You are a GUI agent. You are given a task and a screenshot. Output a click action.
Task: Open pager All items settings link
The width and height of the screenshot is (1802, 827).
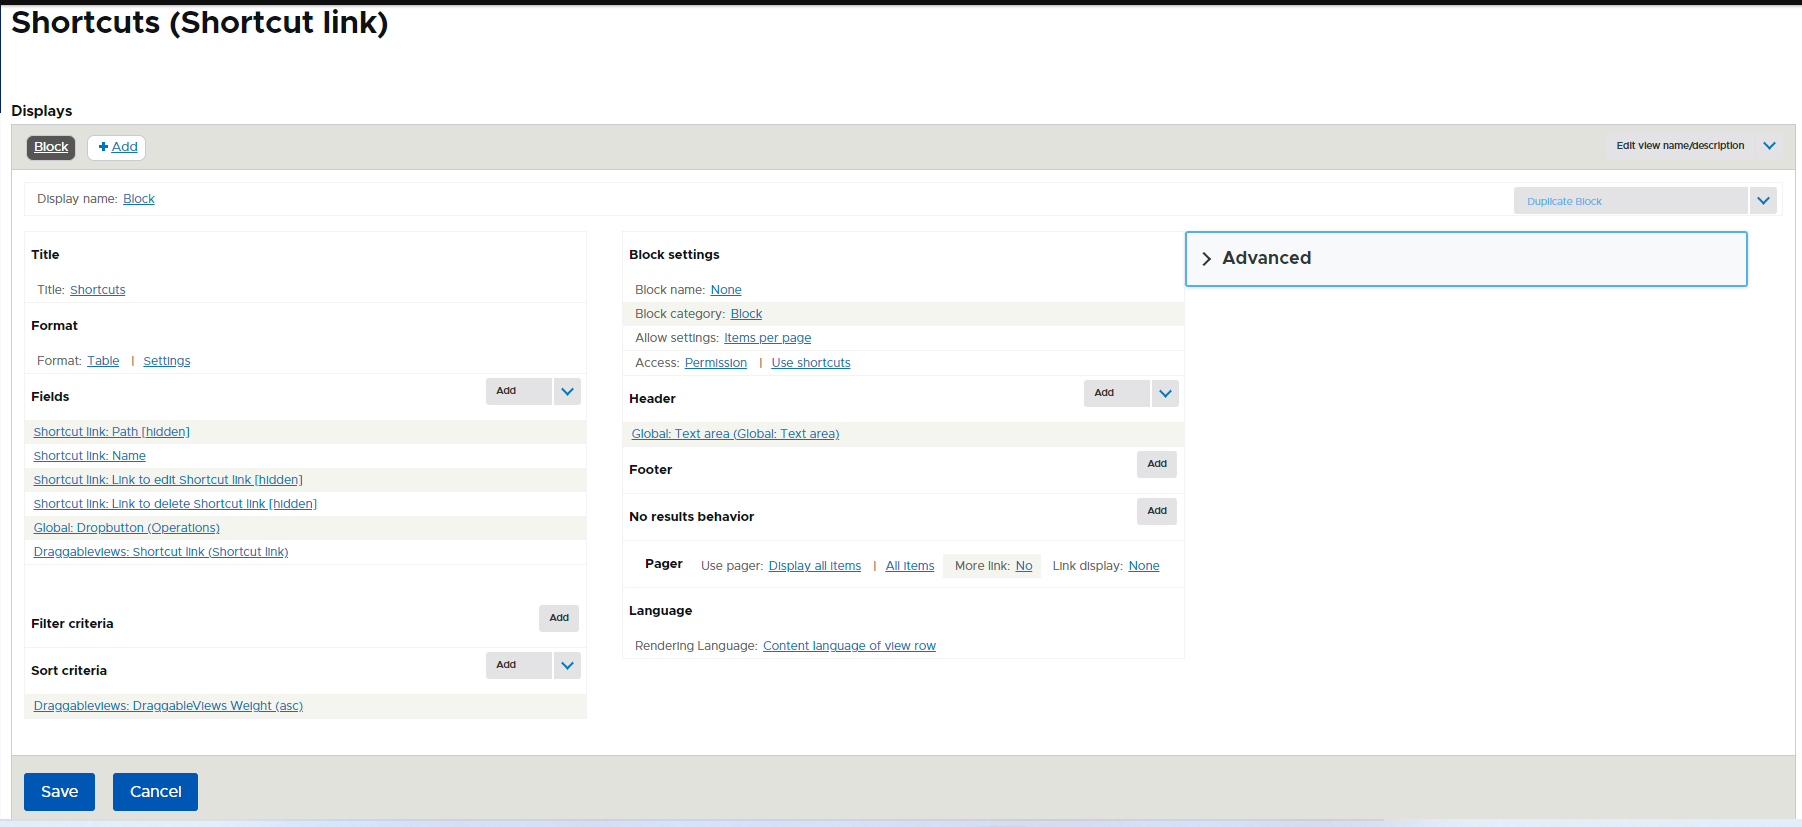pyautogui.click(x=910, y=566)
